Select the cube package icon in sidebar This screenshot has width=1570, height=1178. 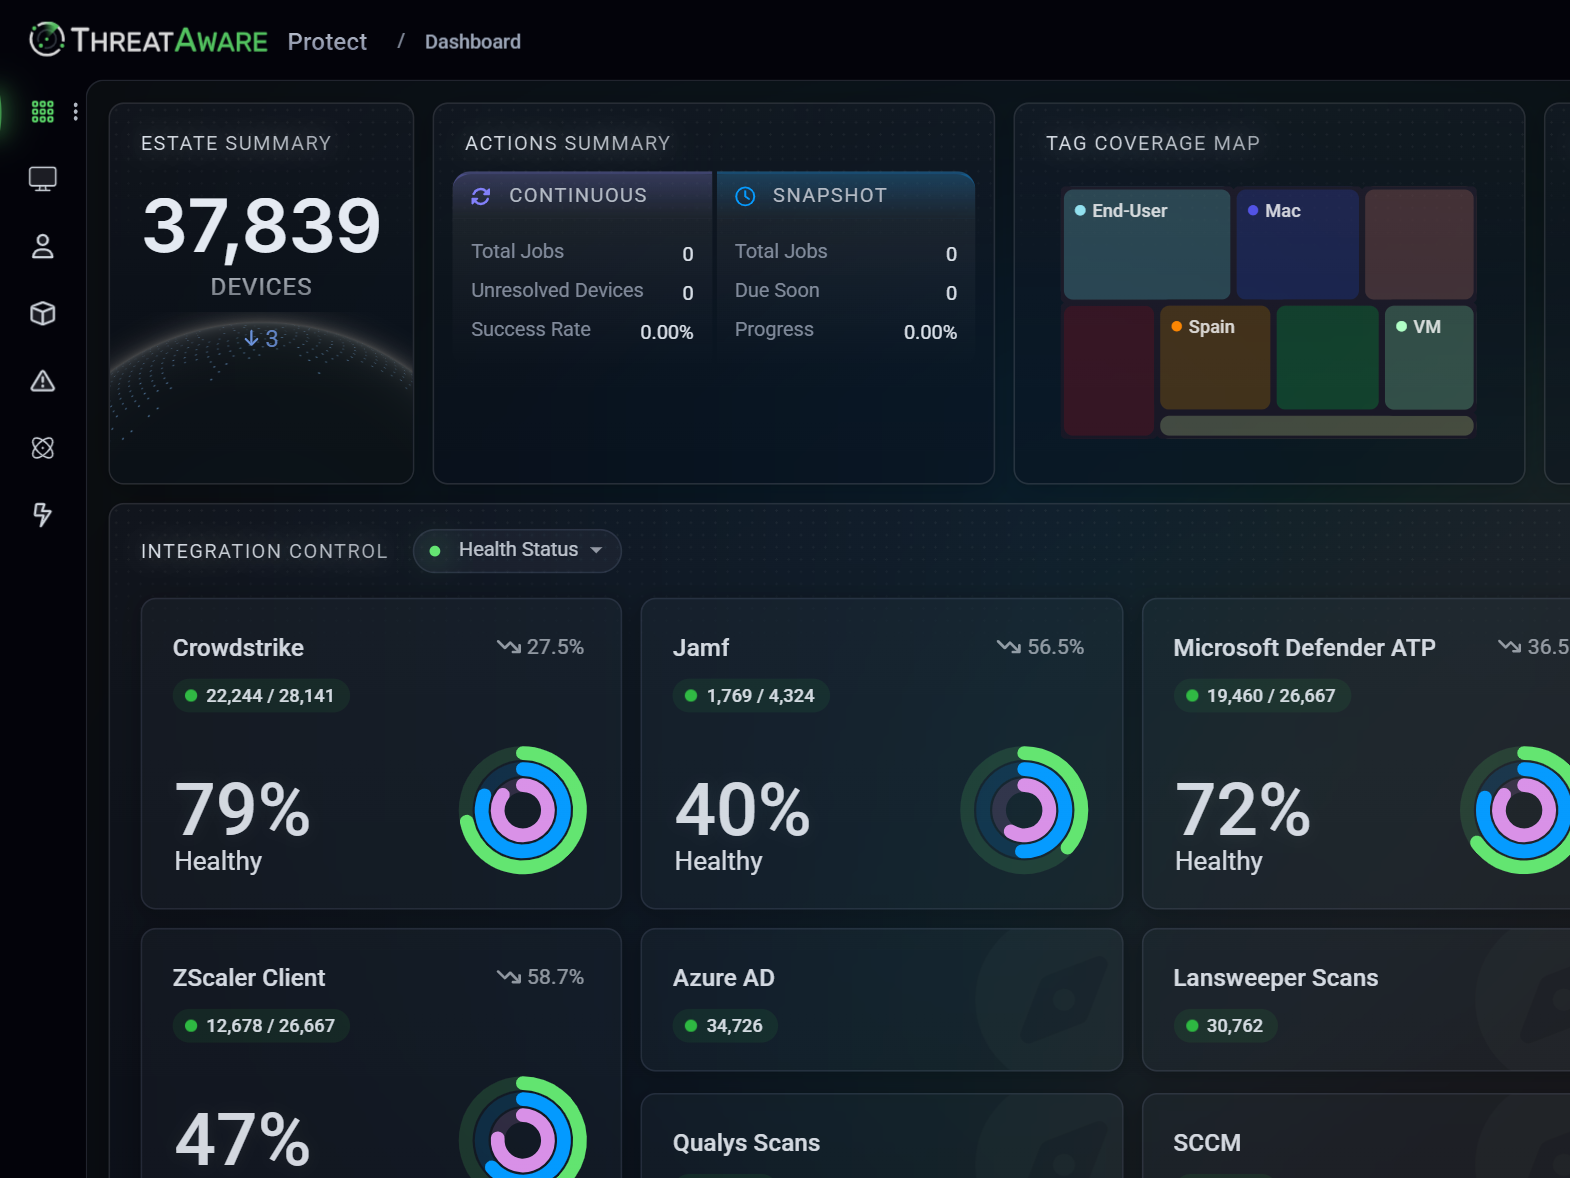point(42,314)
